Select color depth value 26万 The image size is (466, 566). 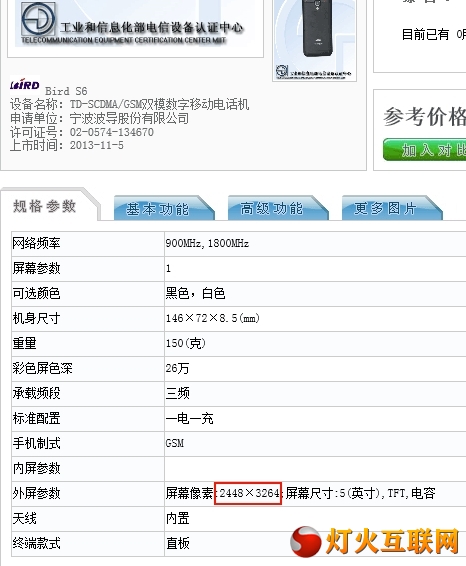coord(177,368)
